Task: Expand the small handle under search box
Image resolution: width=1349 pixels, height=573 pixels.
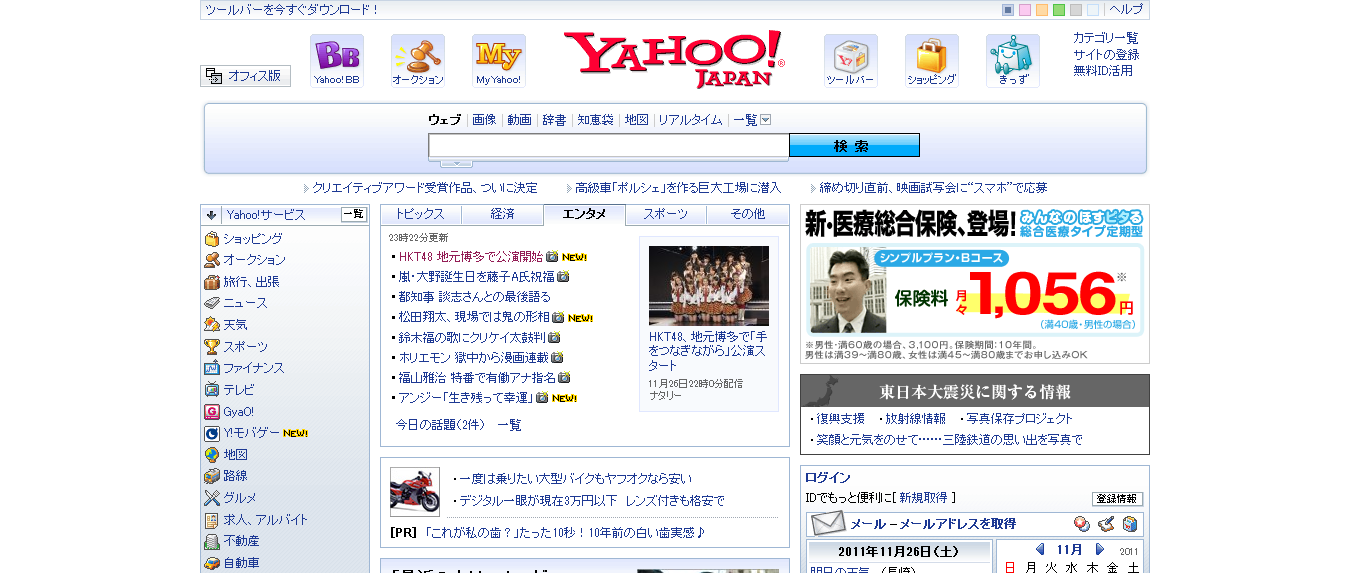Action: point(457,163)
